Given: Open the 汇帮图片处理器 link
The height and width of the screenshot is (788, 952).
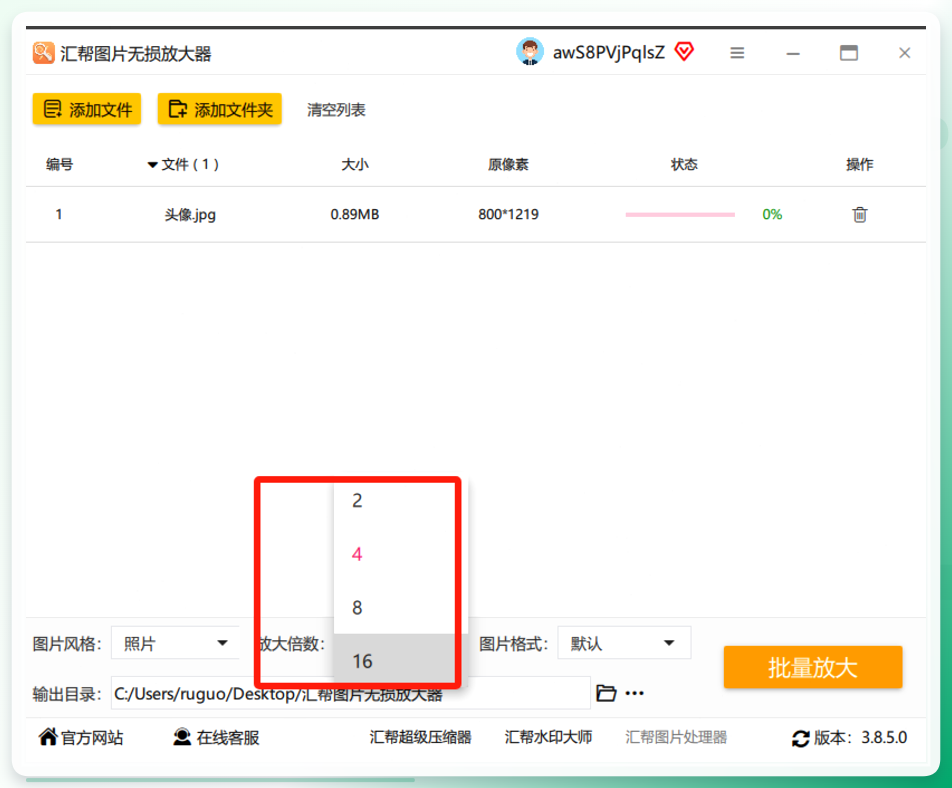Looking at the screenshot, I should coord(676,737).
